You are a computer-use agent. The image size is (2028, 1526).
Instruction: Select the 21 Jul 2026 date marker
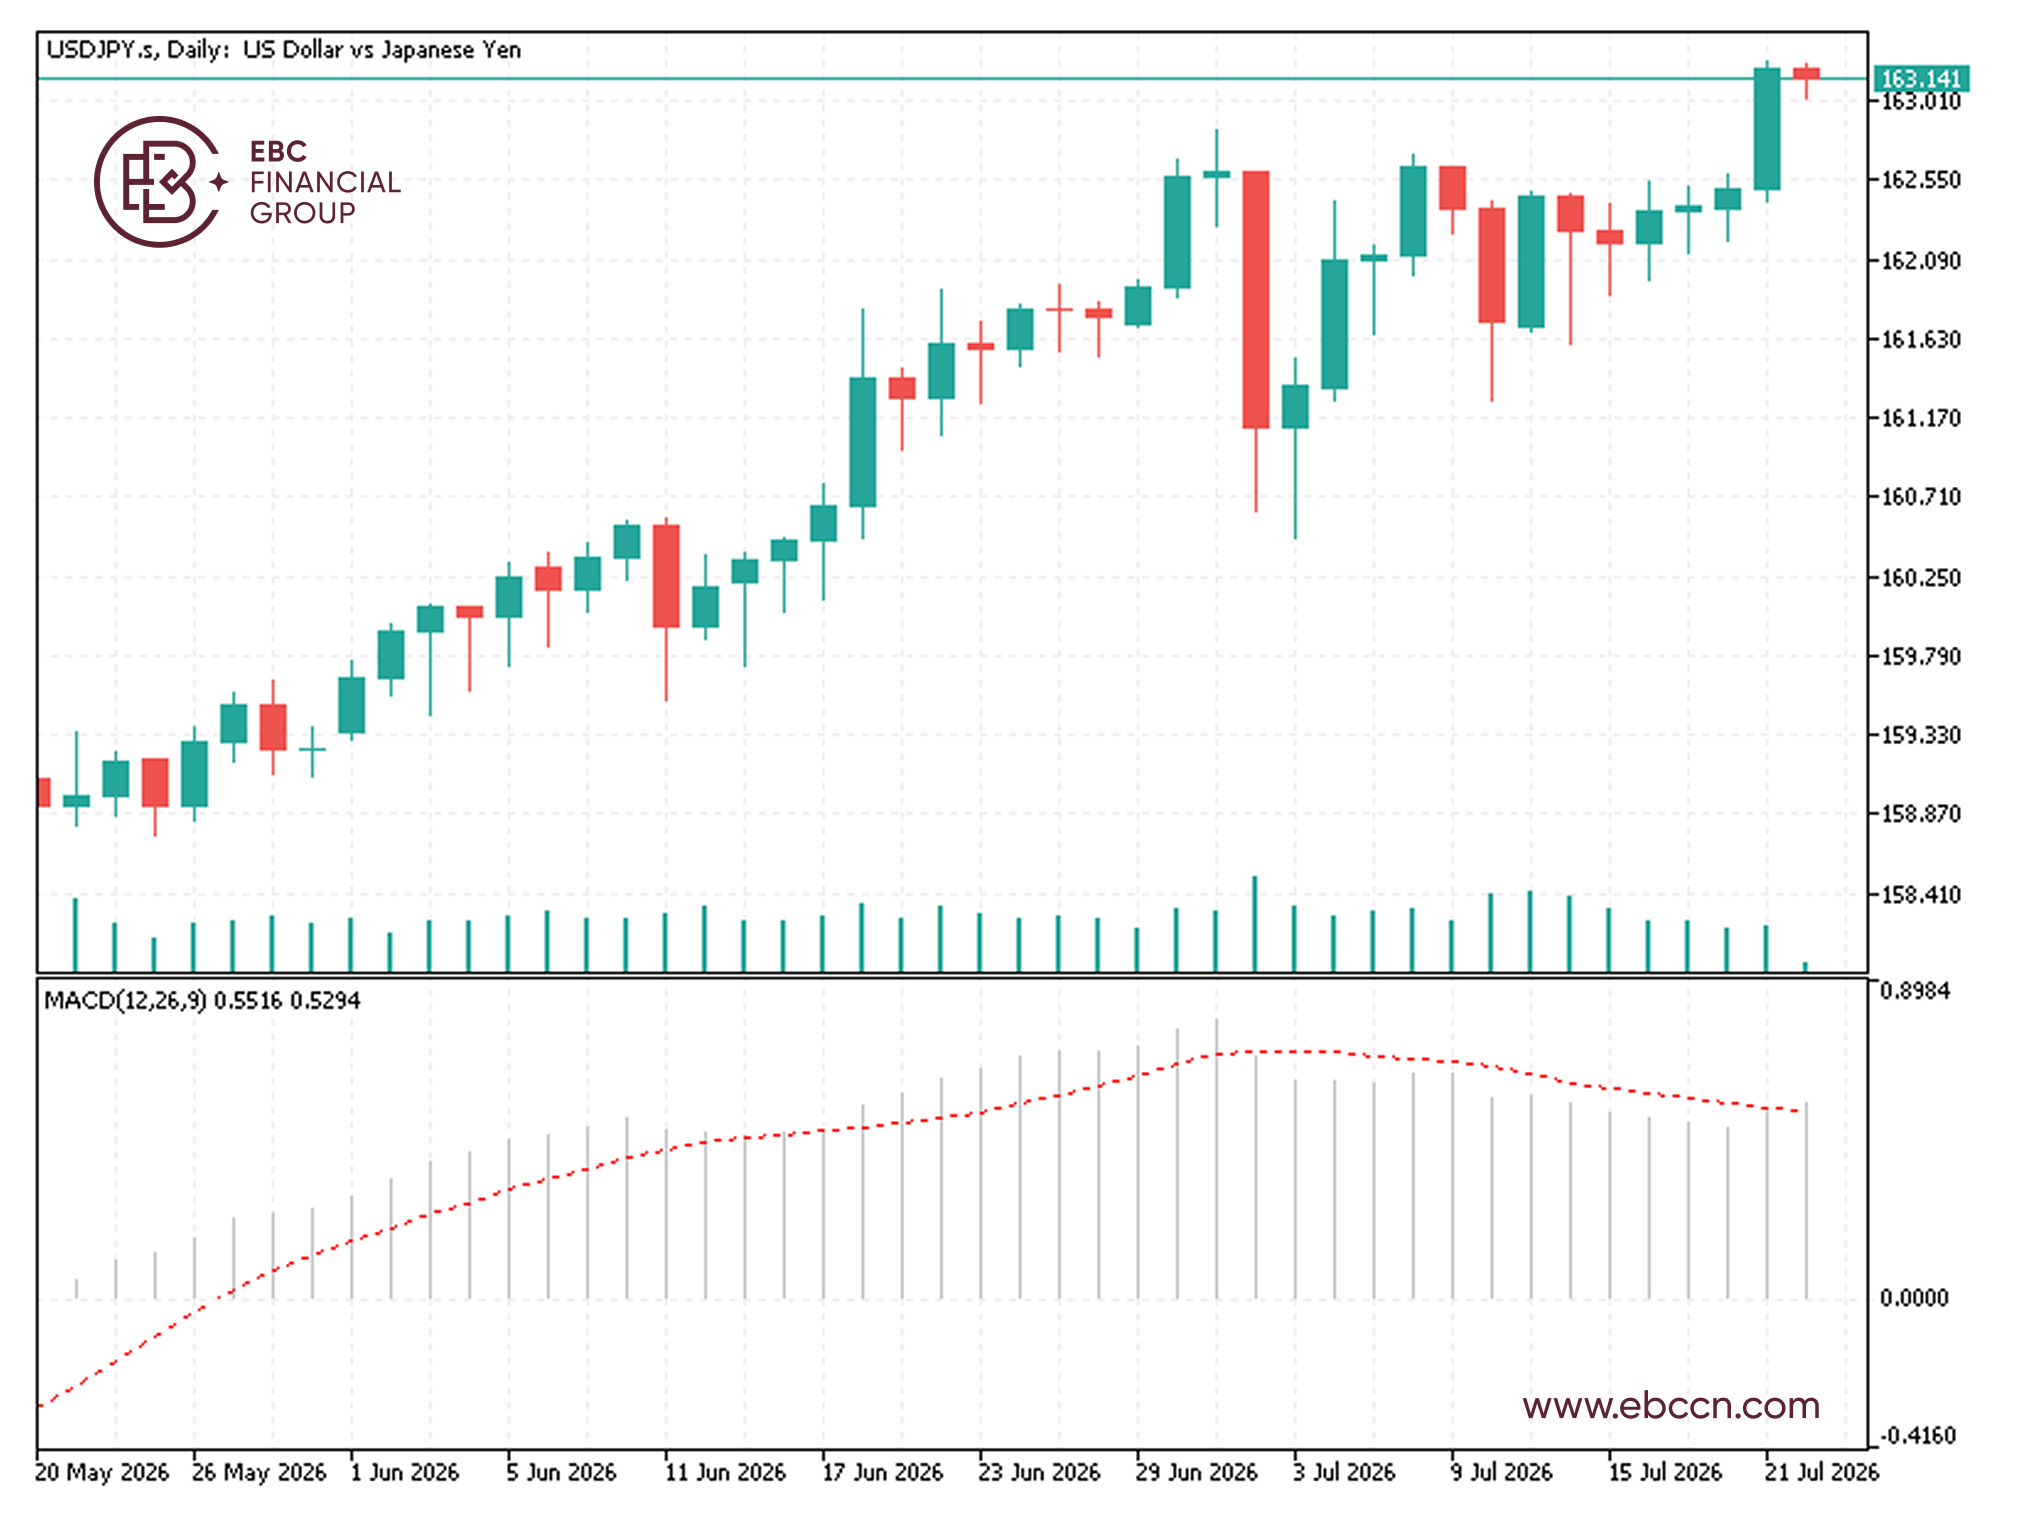(x=1822, y=1472)
